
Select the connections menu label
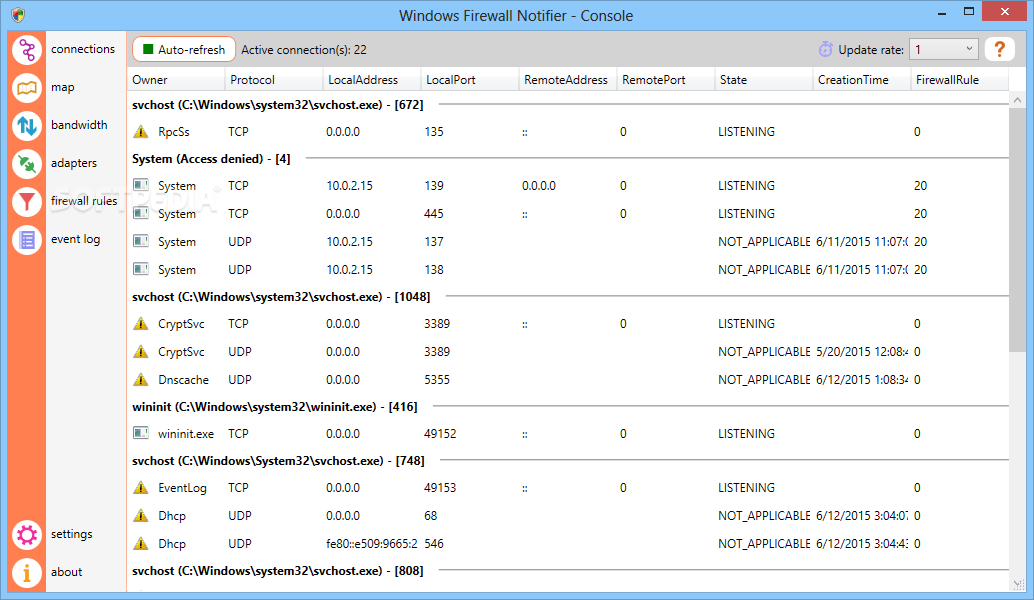pos(83,49)
